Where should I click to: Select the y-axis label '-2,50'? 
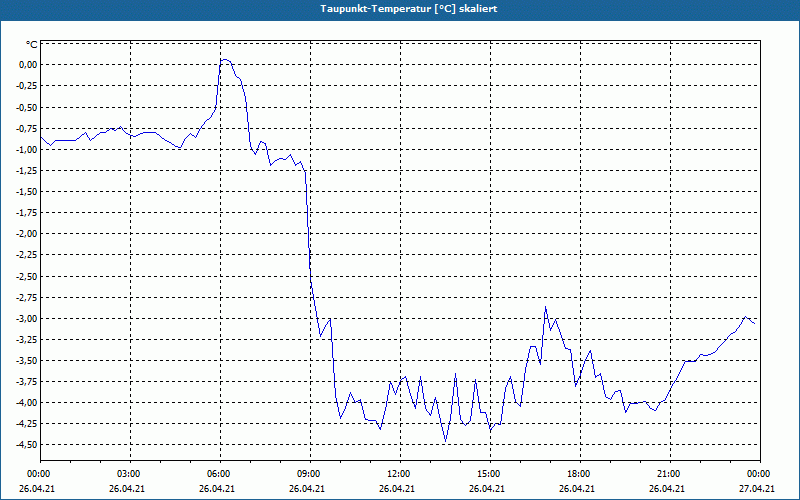pyautogui.click(x=27, y=277)
